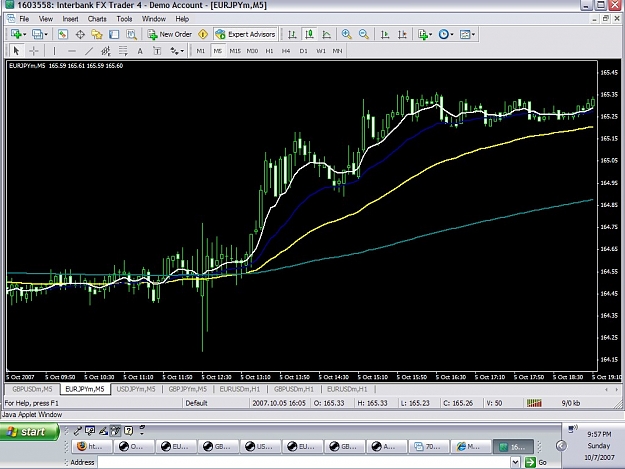Select the crosshair tool
This screenshot has height=469, width=625.
pos(34,51)
